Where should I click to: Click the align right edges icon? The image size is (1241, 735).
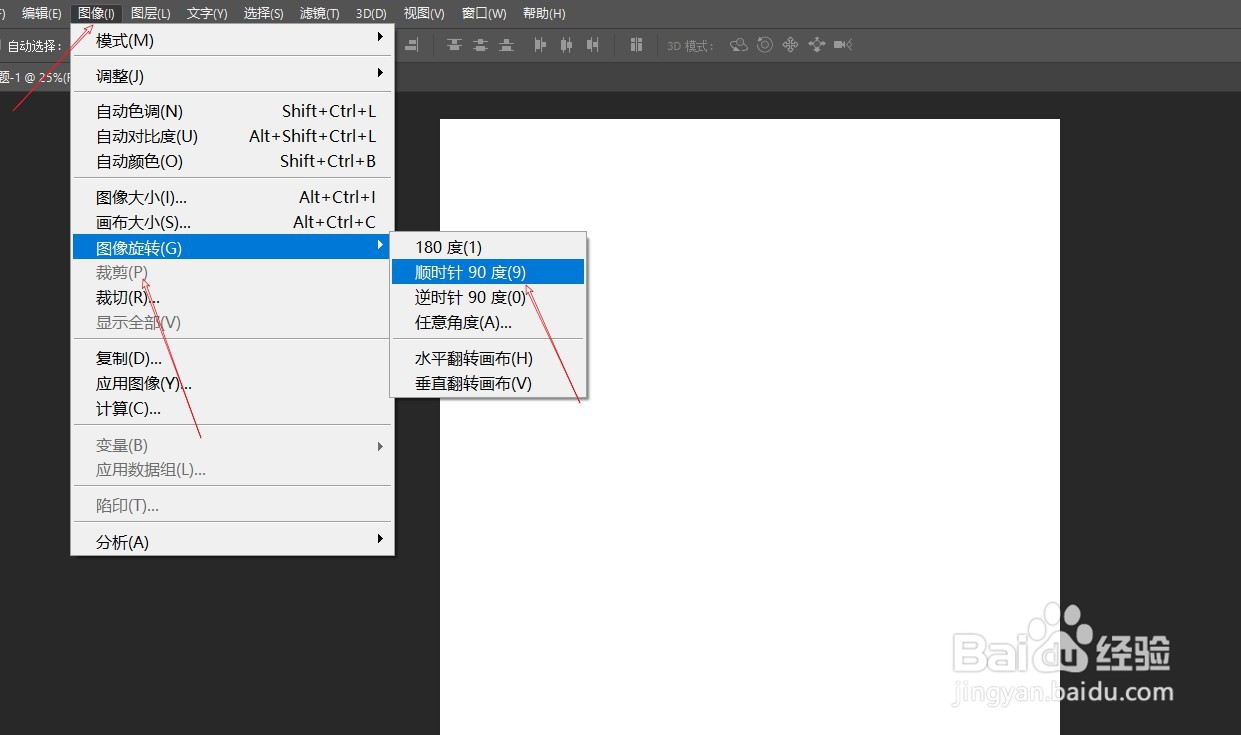(411, 45)
